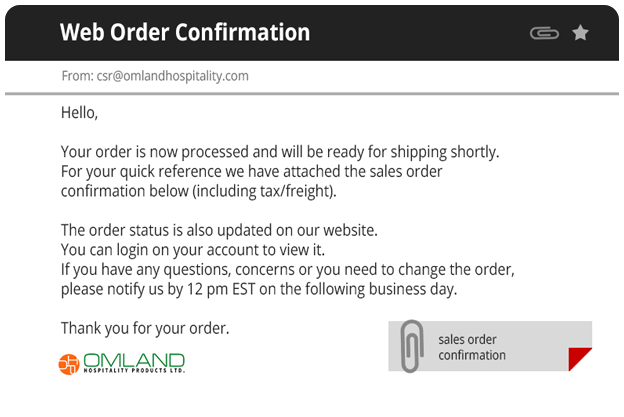Viewport: 624px width, 417px height.
Task: Star this Web Order Confirmation email
Action: [x=580, y=33]
